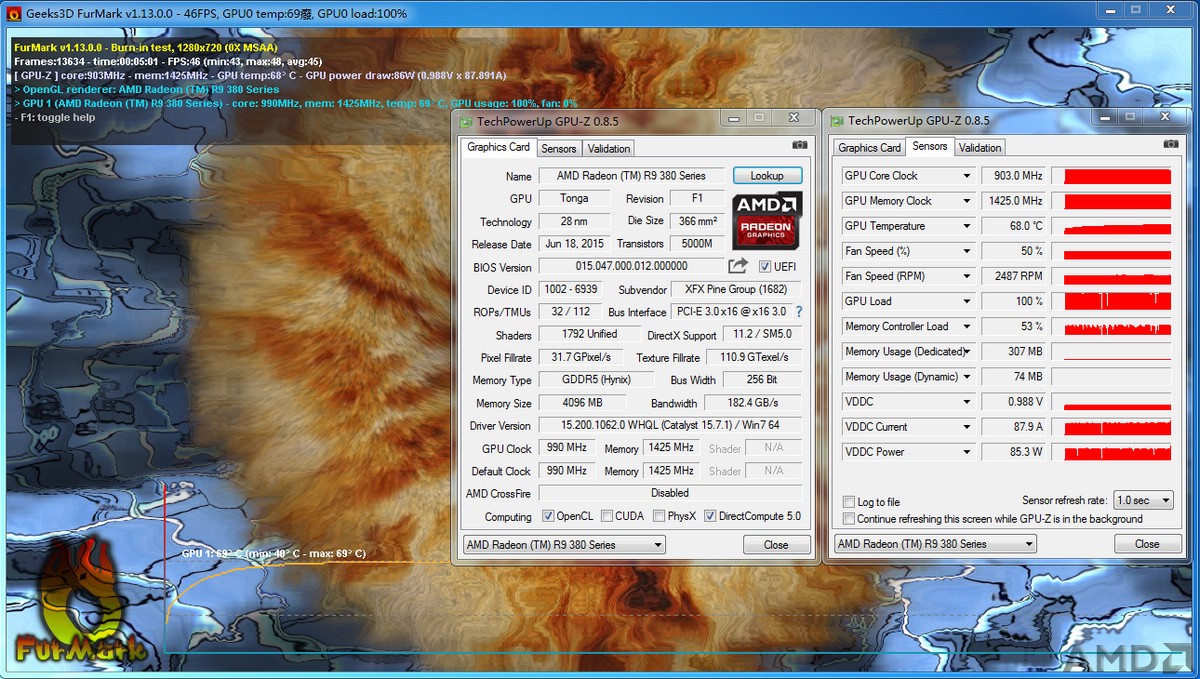The image size is (1200, 679).
Task: Click the Bandwidth value "182.4 GB/s"
Action: (753, 403)
